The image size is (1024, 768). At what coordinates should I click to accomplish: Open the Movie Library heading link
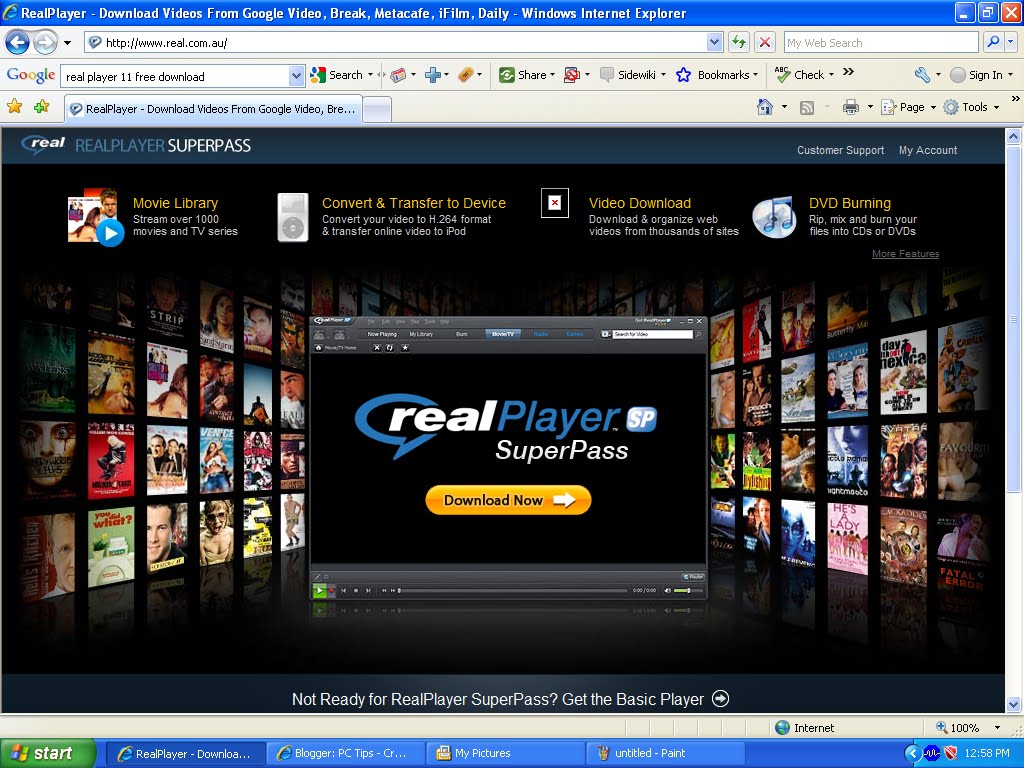click(x=176, y=203)
